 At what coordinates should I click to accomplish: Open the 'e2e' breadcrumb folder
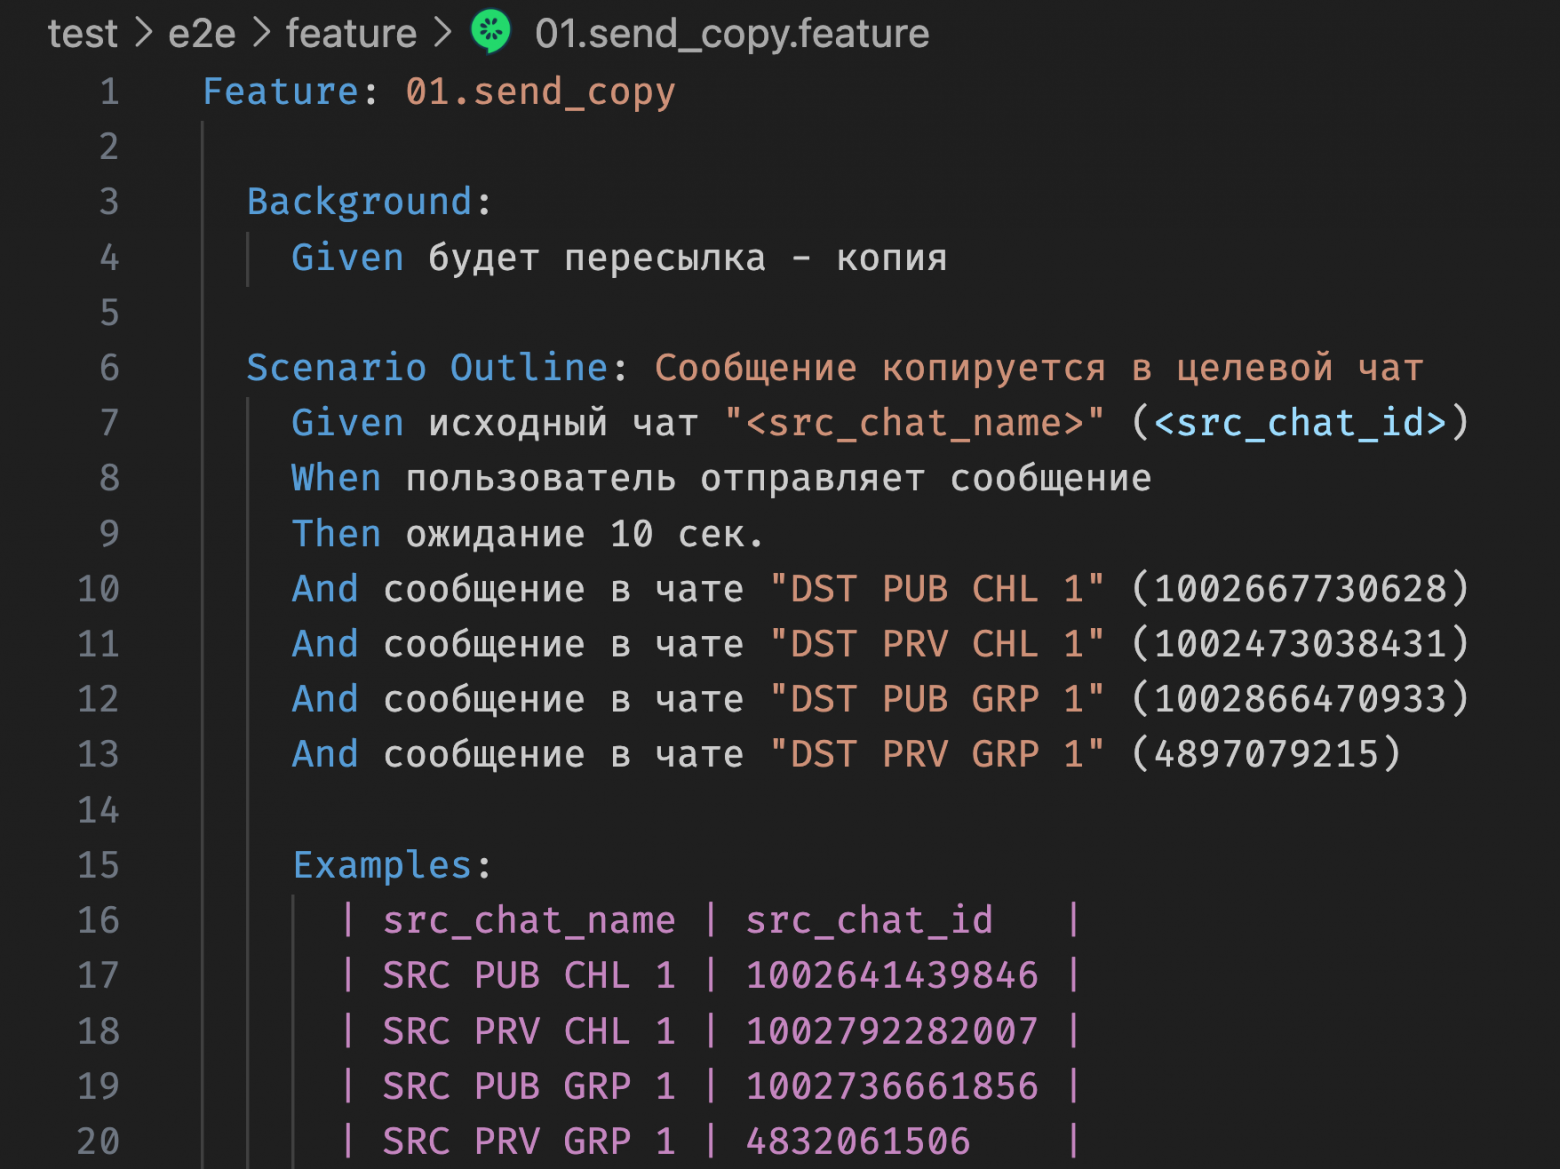click(202, 34)
